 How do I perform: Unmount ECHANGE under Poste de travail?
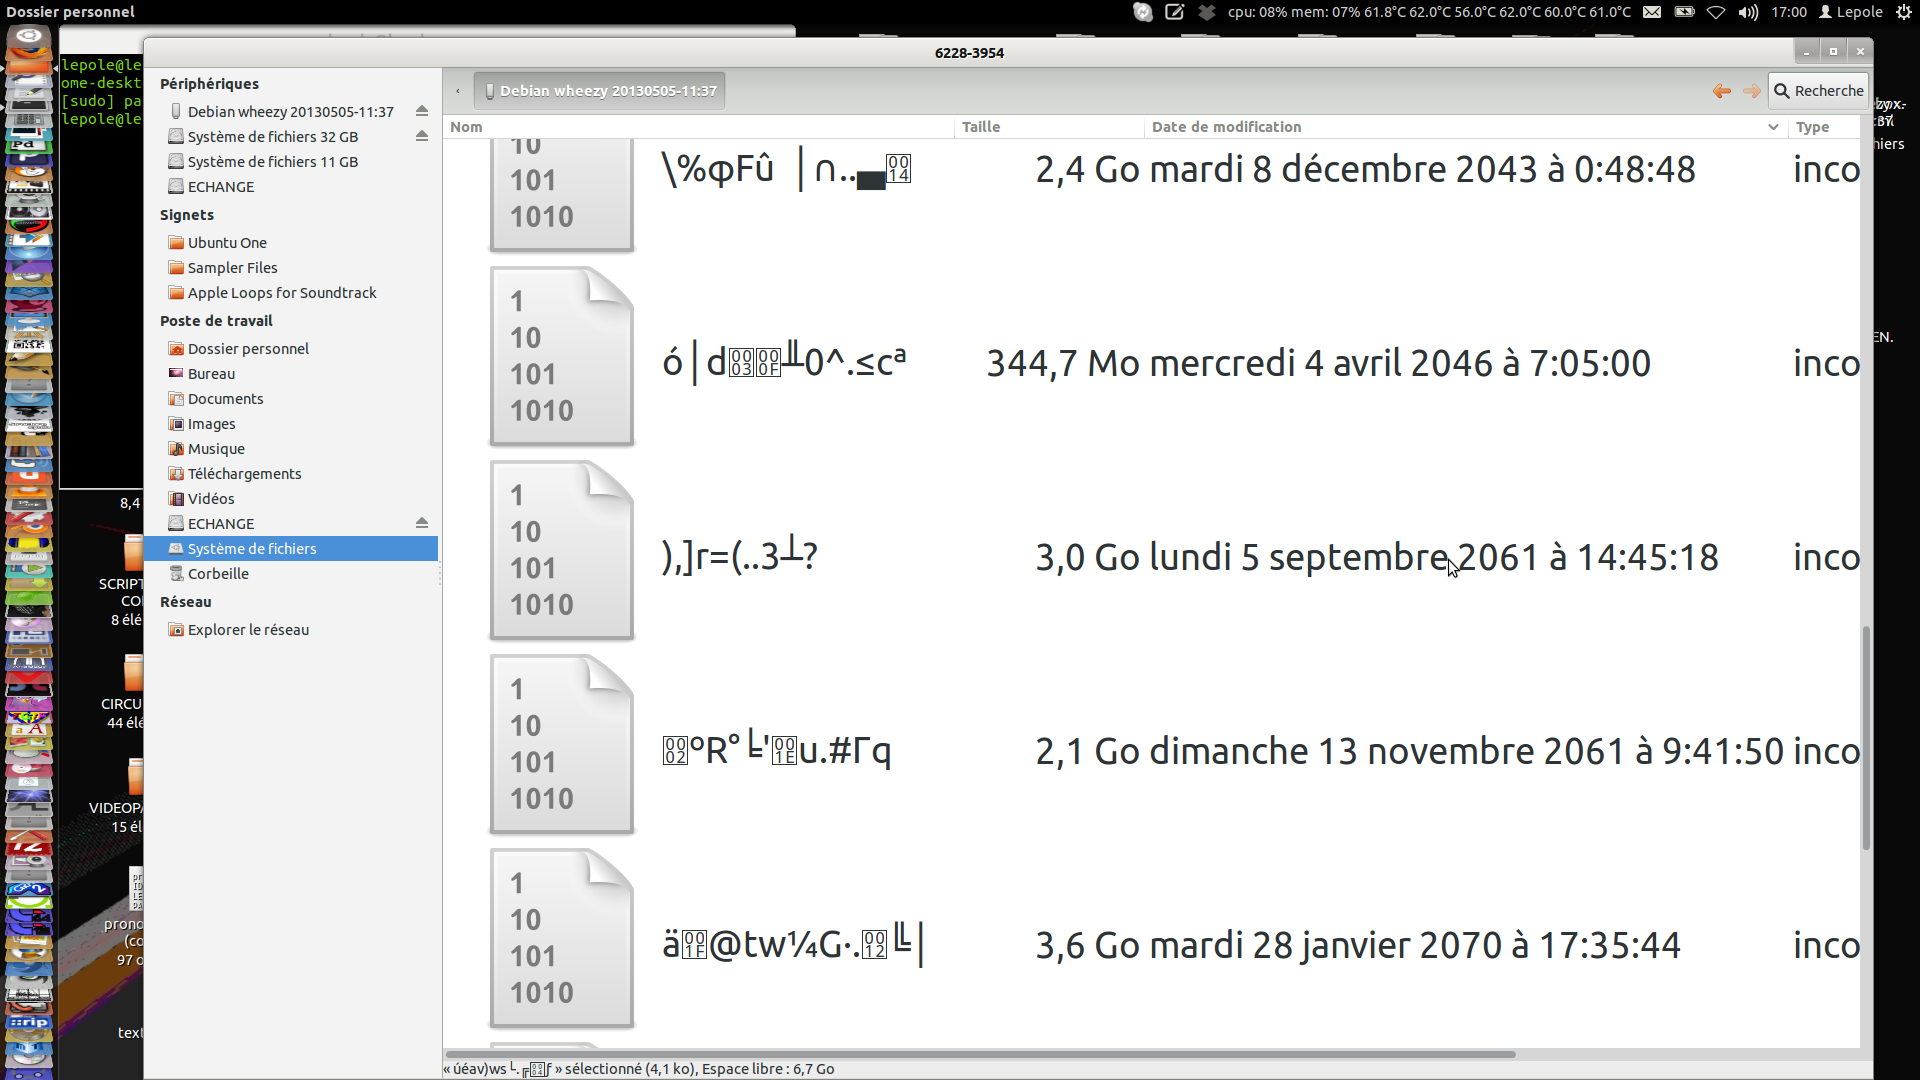tap(422, 523)
